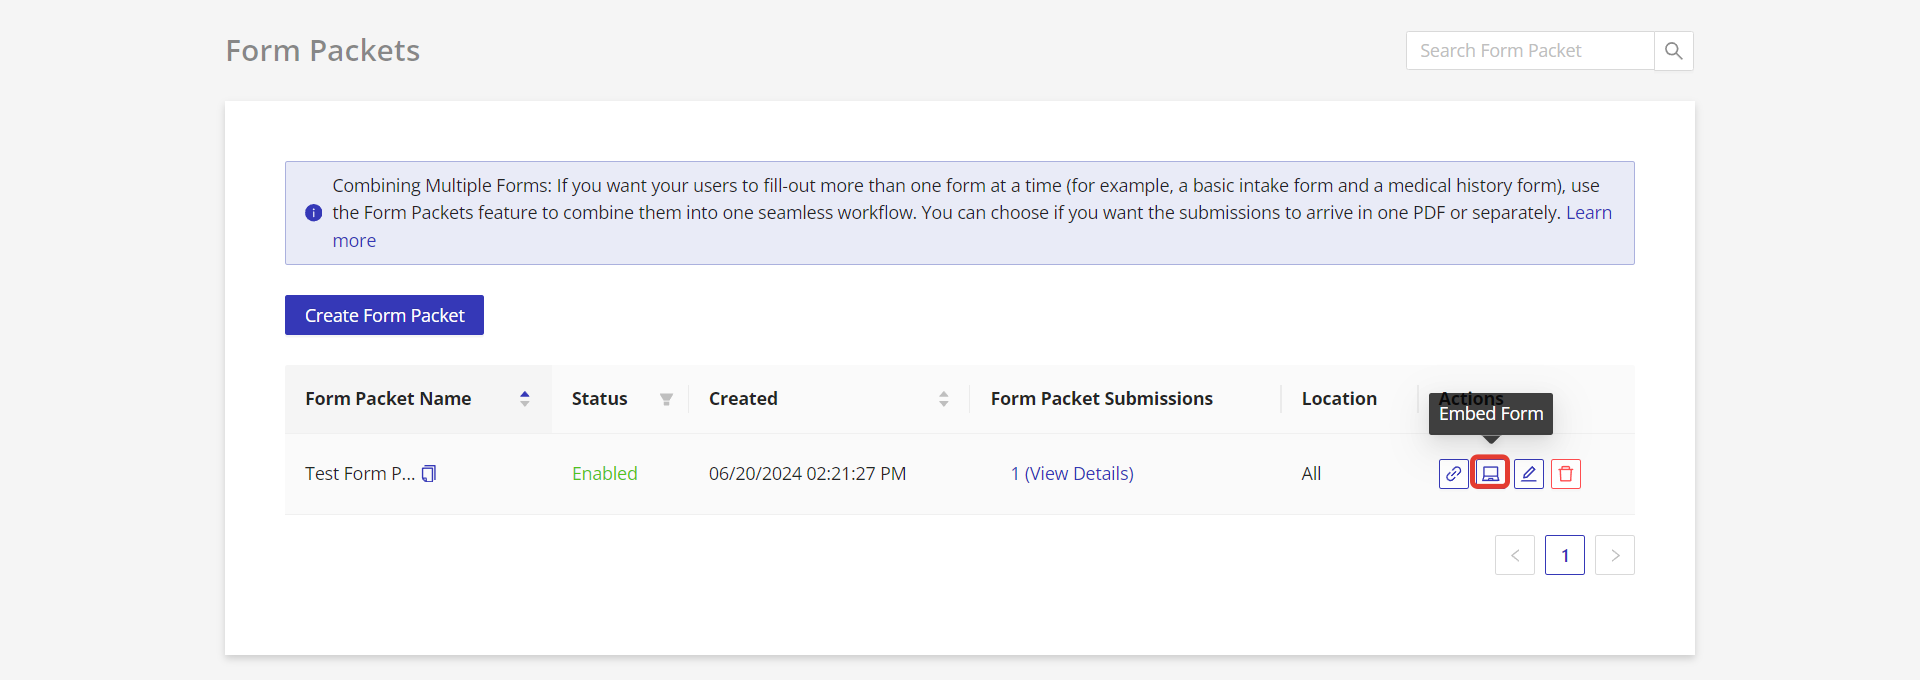The height and width of the screenshot is (680, 1920).
Task: Go to pagination page 1
Action: pos(1564,555)
